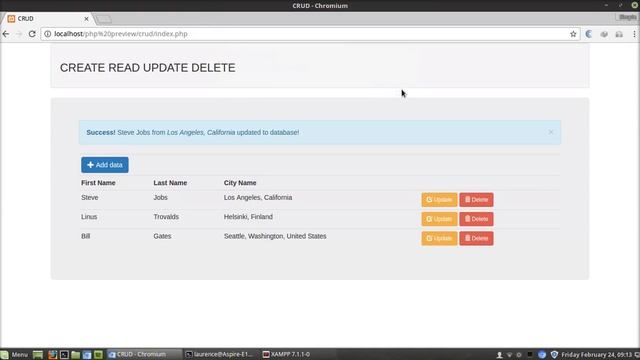The height and width of the screenshot is (360, 640).
Task: Click the Success alert message text
Action: tap(193, 132)
